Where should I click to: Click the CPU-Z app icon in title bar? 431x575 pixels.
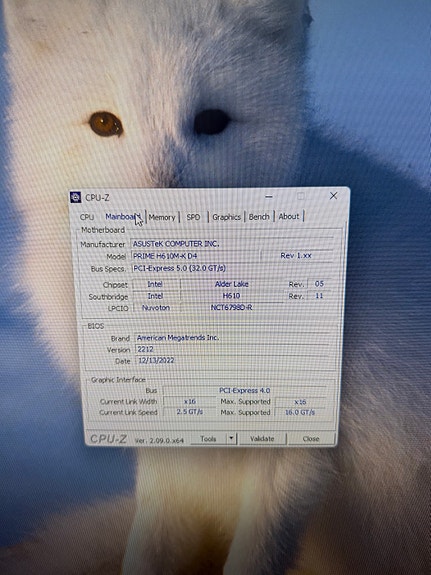[76, 197]
